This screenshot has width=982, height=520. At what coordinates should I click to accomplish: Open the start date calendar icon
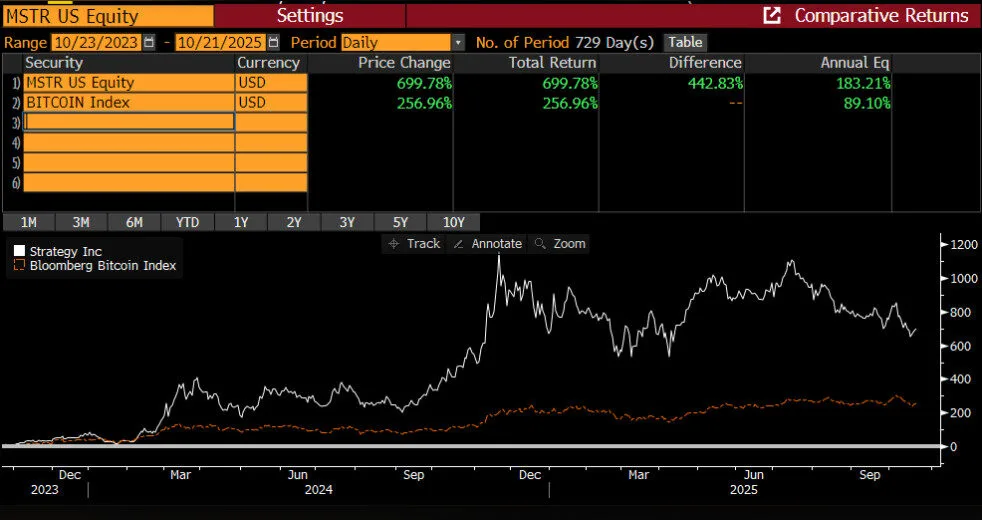pos(150,43)
